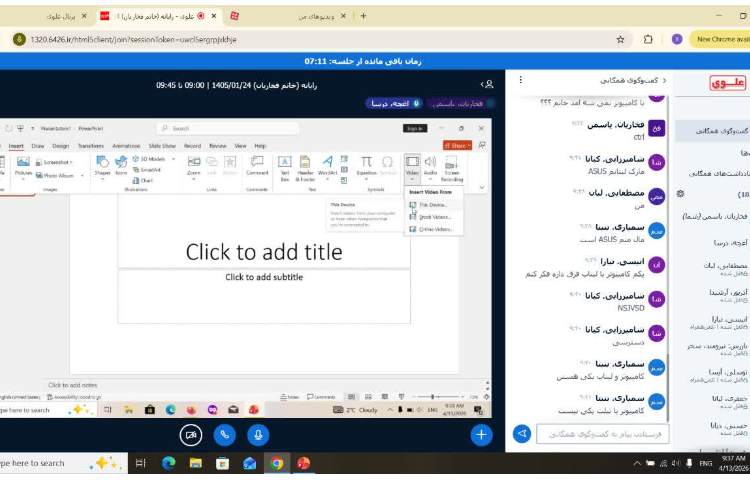The width and height of the screenshot is (750, 480).
Task: Click the blue plus actions button
Action: [x=481, y=435]
